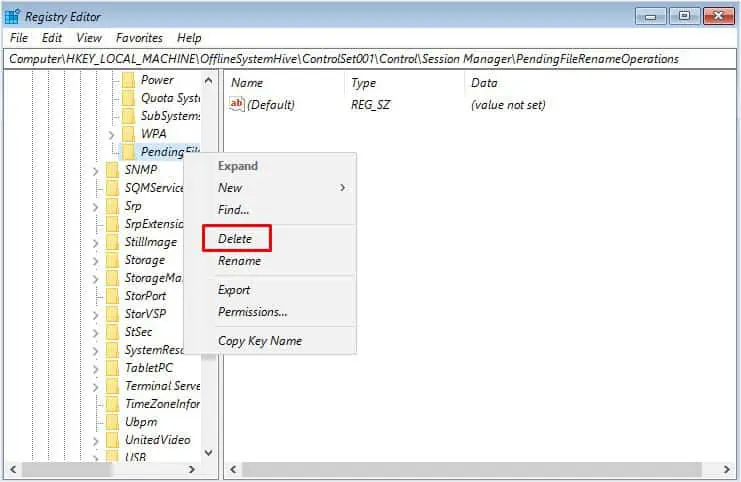Click the SubSystems folder icon
This screenshot has height=482, width=741.
click(x=128, y=116)
